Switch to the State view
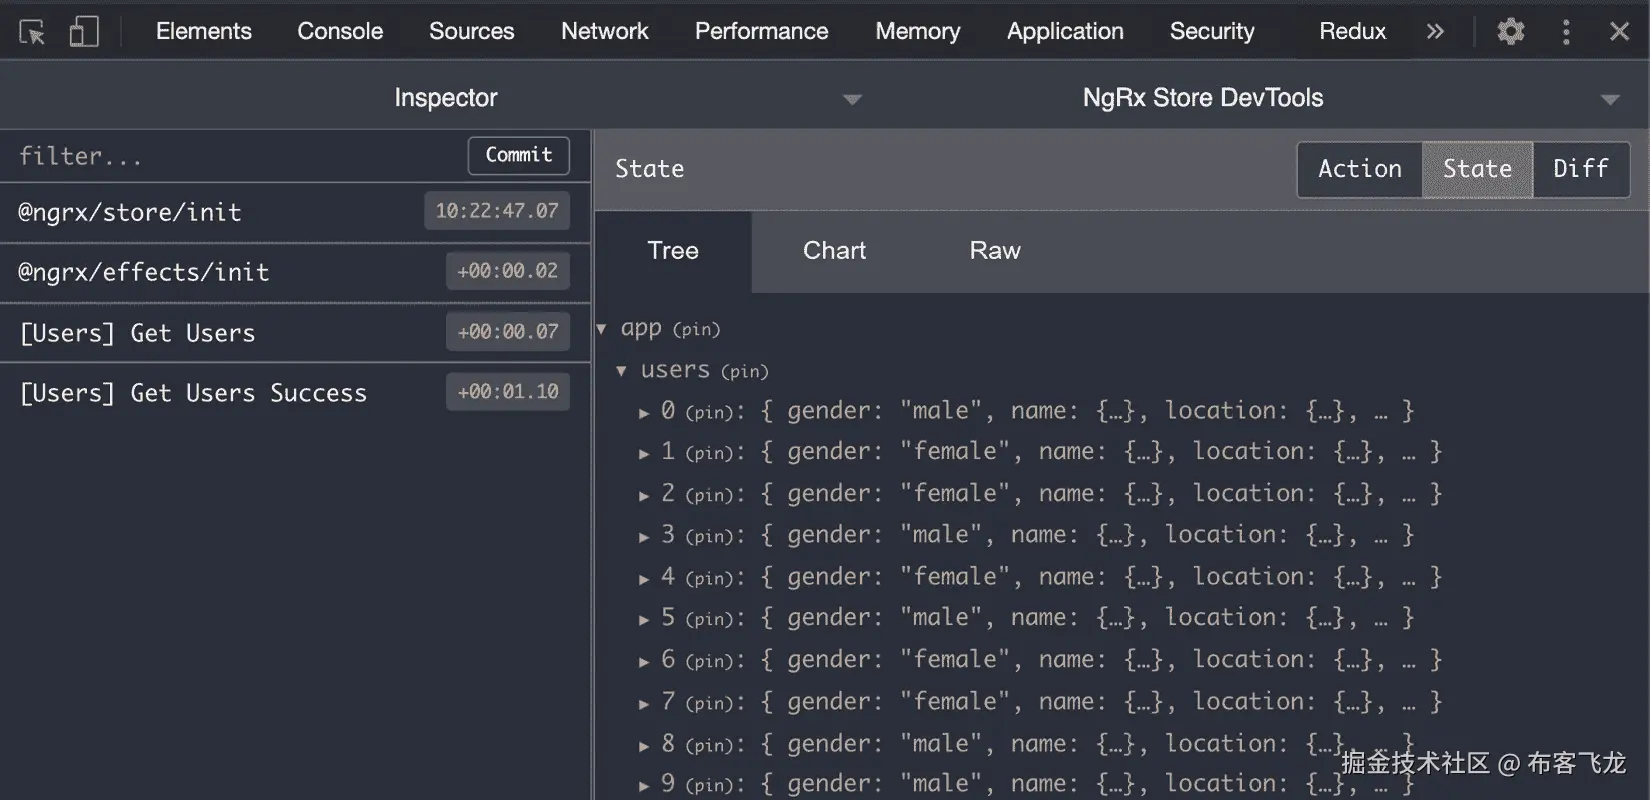 (x=1477, y=169)
